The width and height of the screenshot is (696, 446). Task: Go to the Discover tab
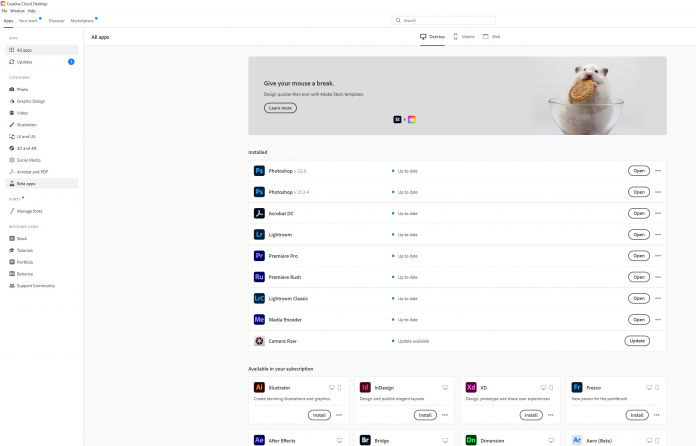pos(56,21)
